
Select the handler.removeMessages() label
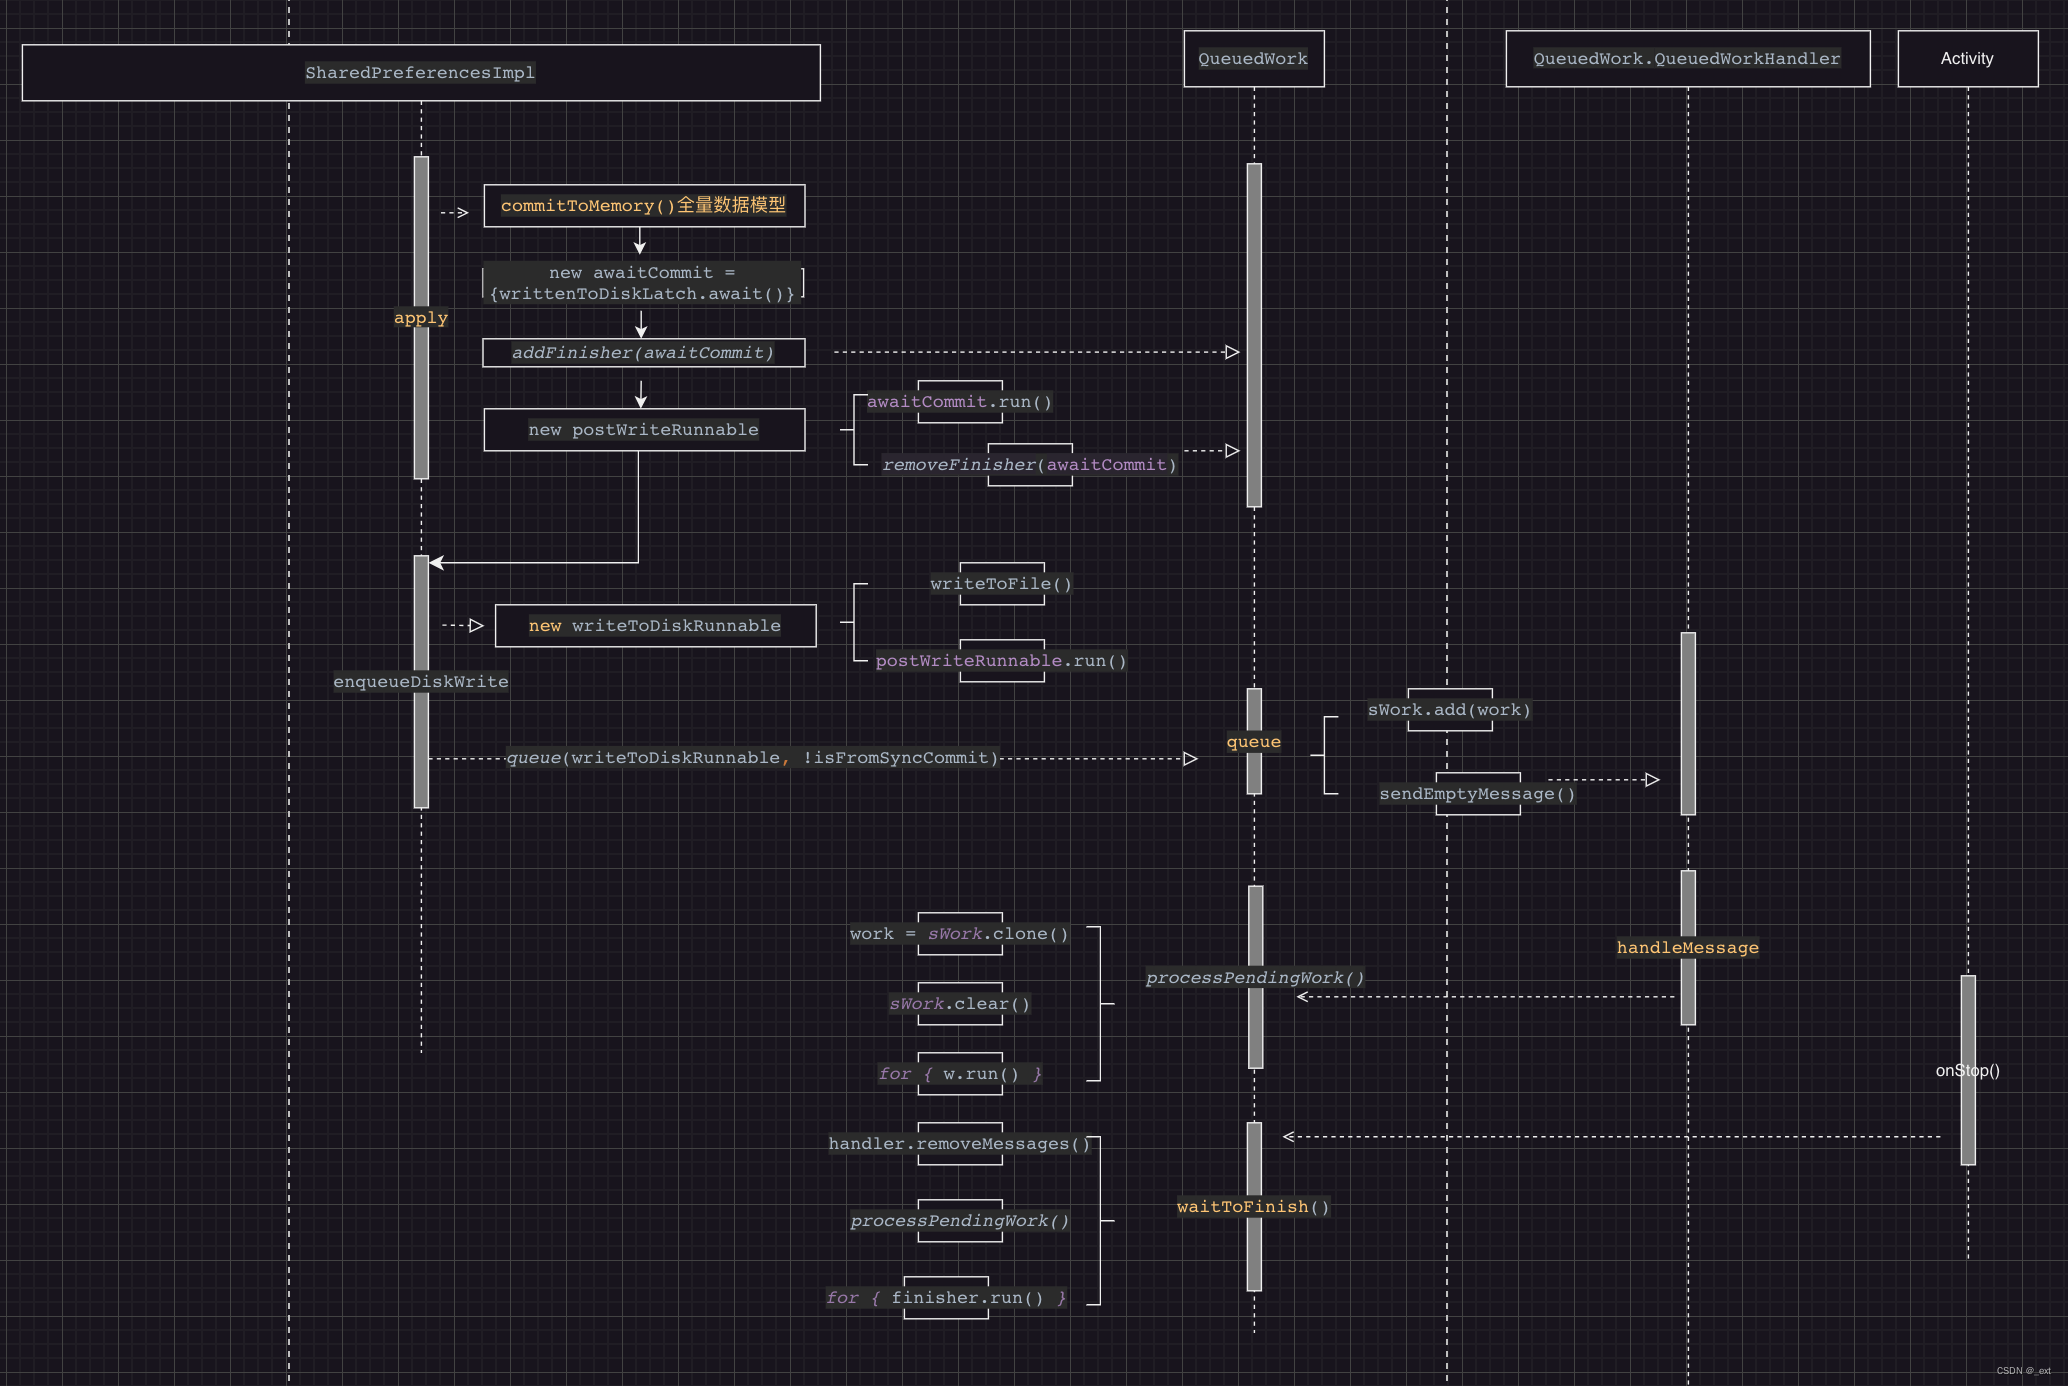coord(959,1144)
